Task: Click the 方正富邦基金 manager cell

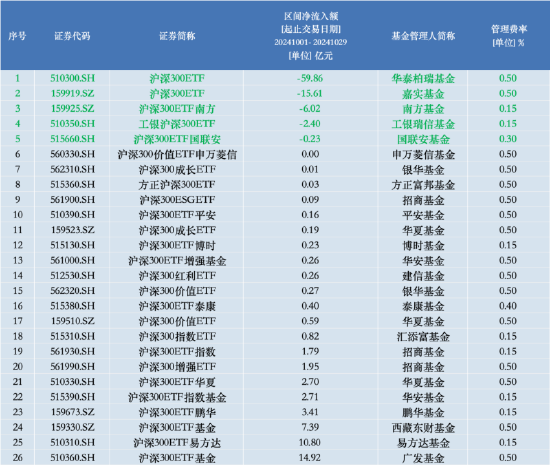Action: click(x=423, y=184)
